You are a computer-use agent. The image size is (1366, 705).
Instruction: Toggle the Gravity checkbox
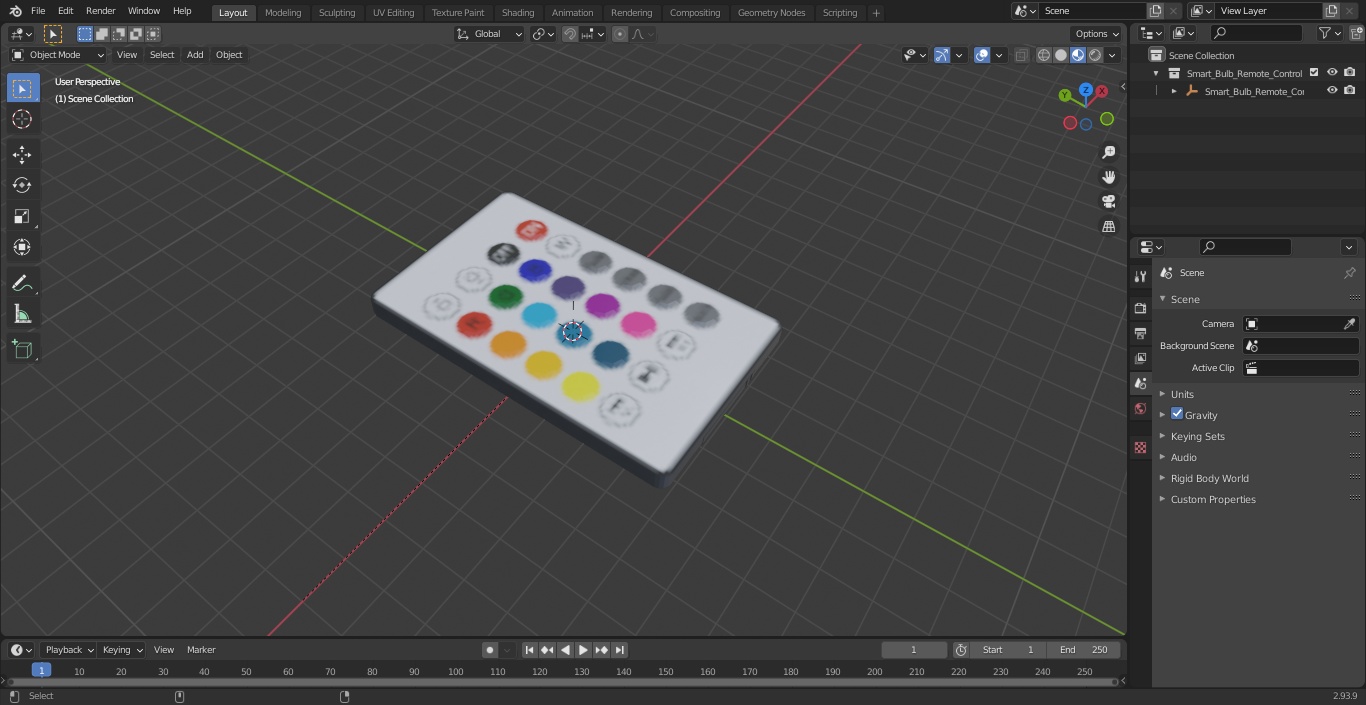click(1177, 414)
